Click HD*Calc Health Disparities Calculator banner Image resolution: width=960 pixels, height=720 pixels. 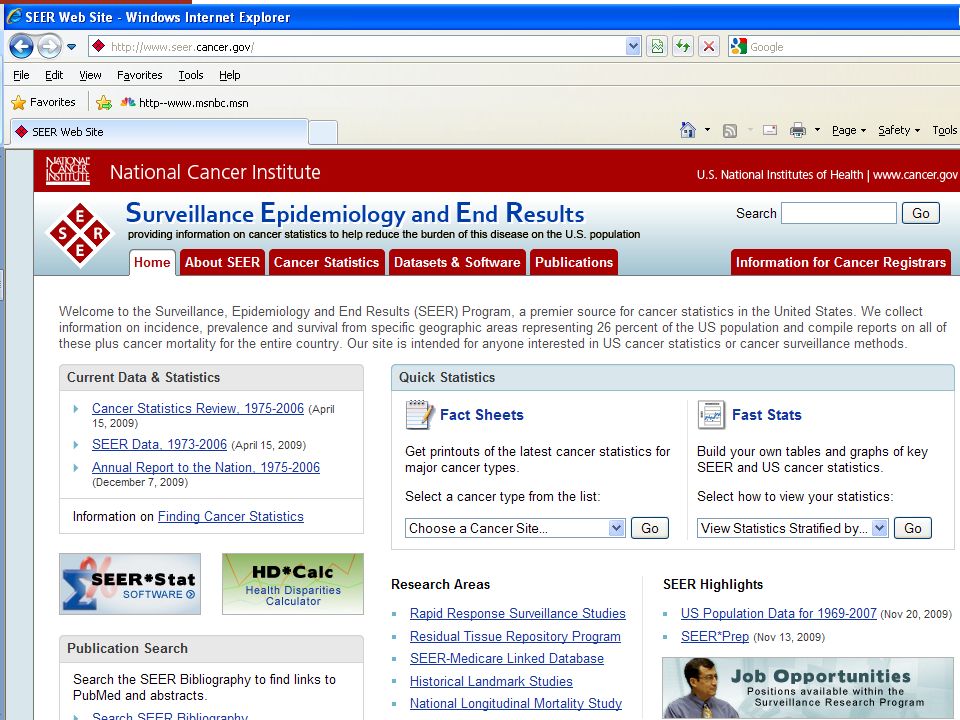(x=293, y=584)
